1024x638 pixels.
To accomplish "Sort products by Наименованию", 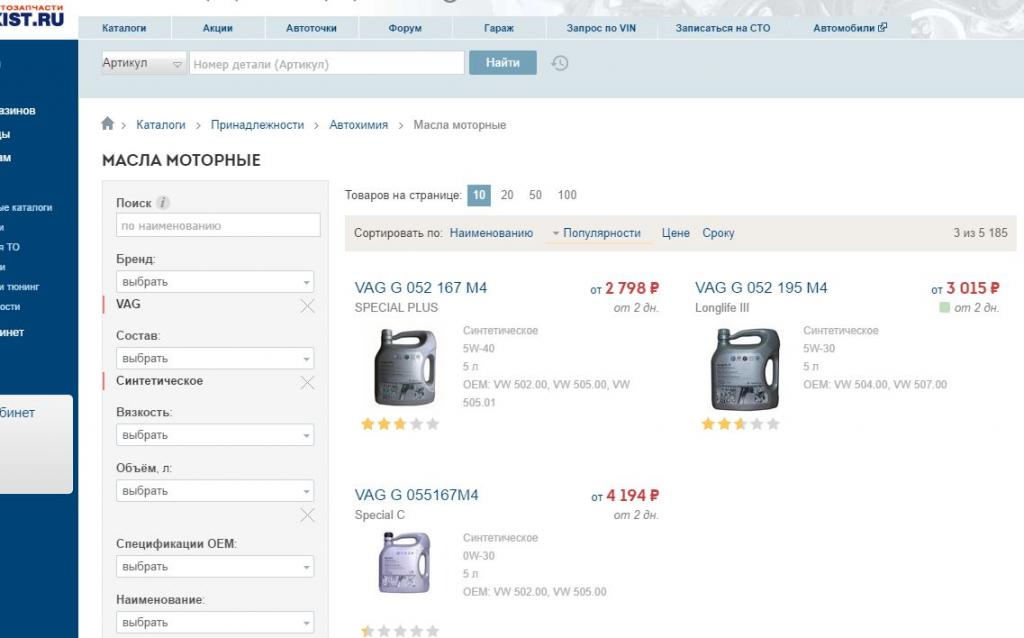I will (x=491, y=233).
